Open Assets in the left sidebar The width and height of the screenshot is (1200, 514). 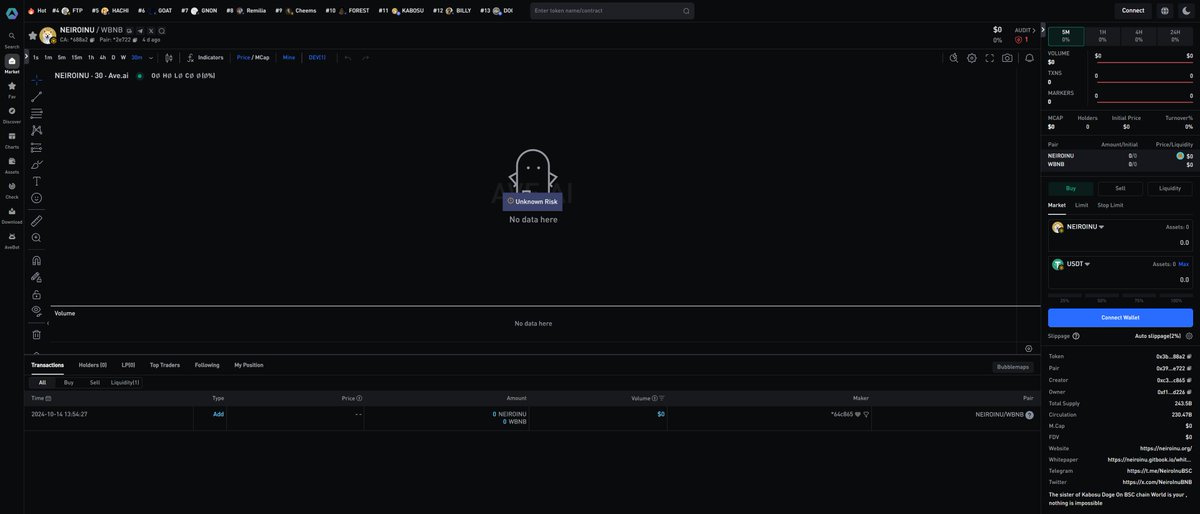click(x=12, y=165)
